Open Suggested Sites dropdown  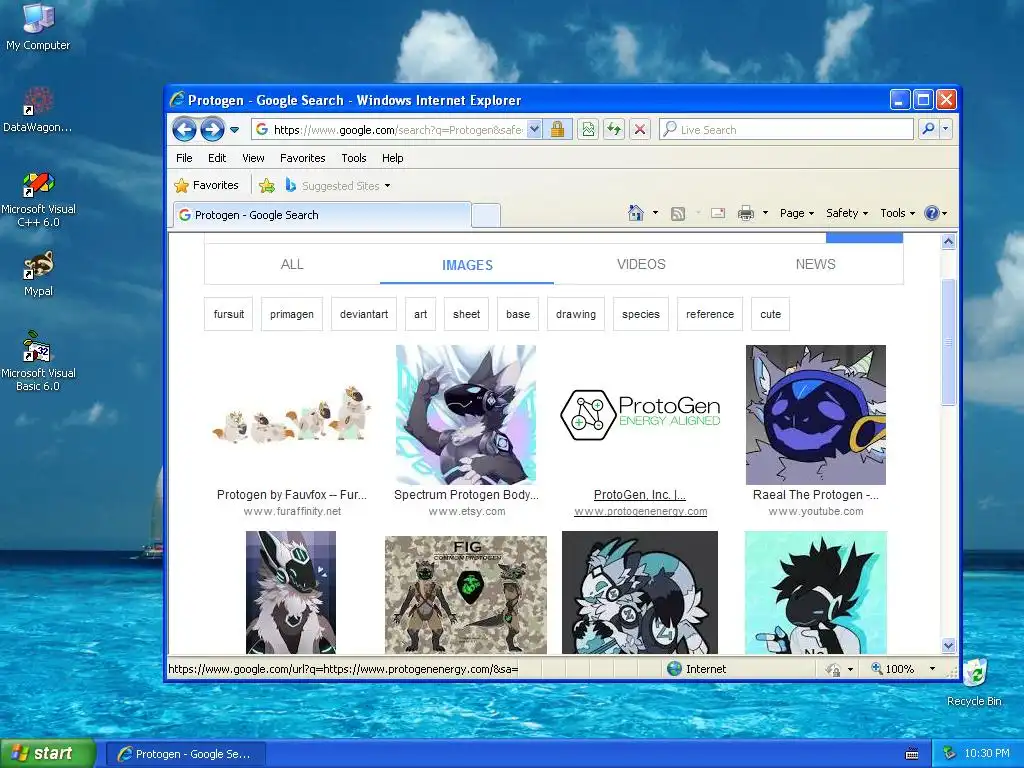(338, 186)
